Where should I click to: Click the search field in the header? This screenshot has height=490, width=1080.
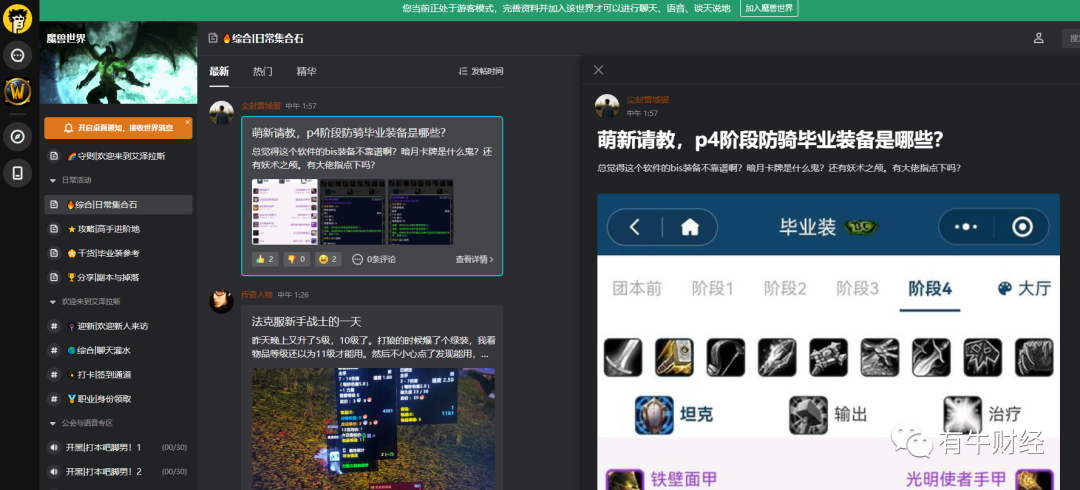tap(1070, 39)
